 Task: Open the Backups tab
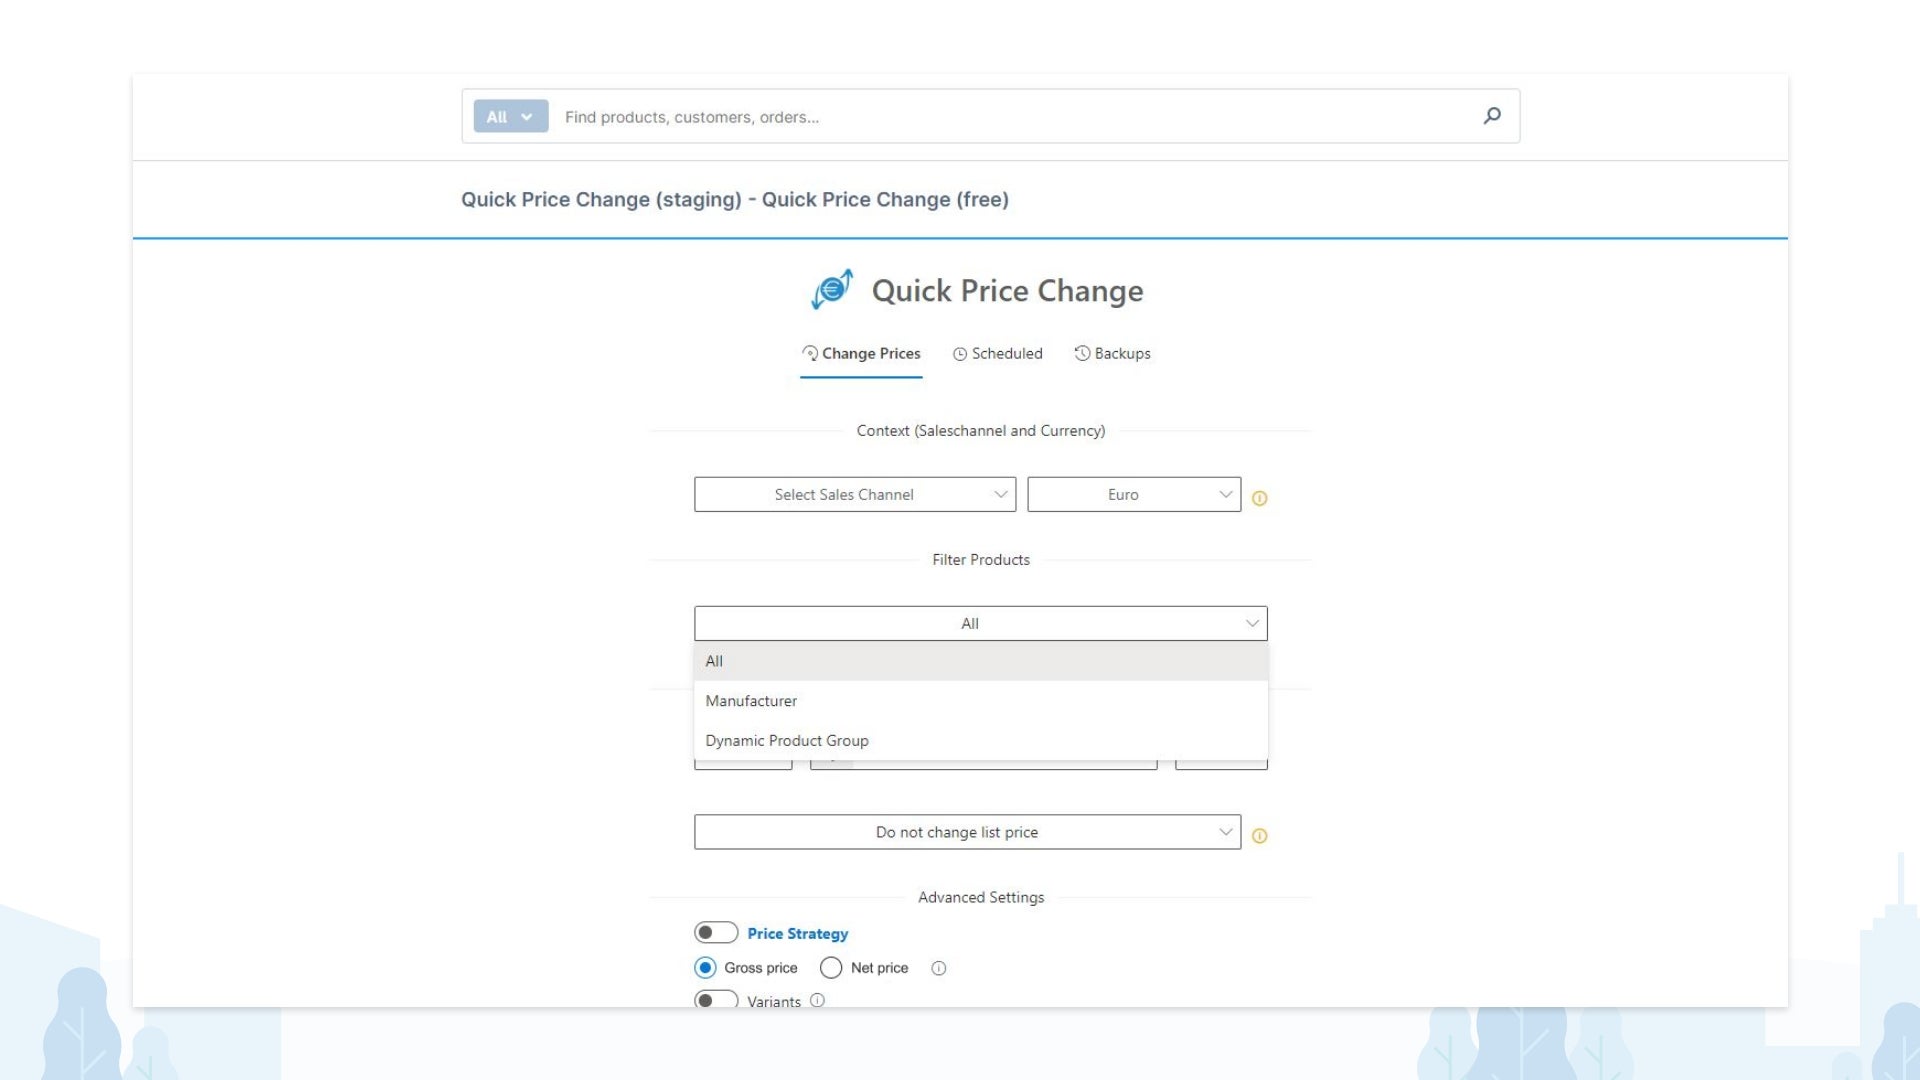[1112, 354]
